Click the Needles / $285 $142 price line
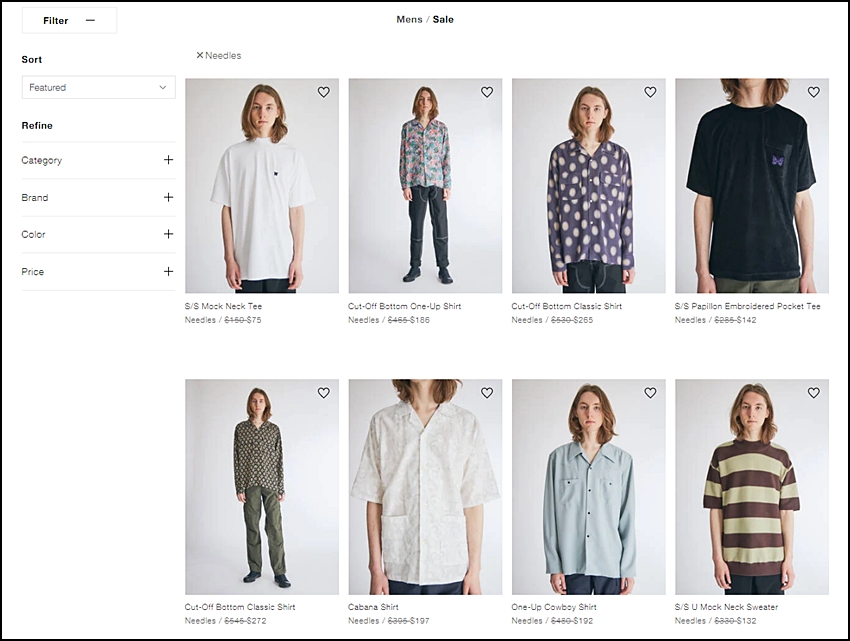 pos(715,320)
